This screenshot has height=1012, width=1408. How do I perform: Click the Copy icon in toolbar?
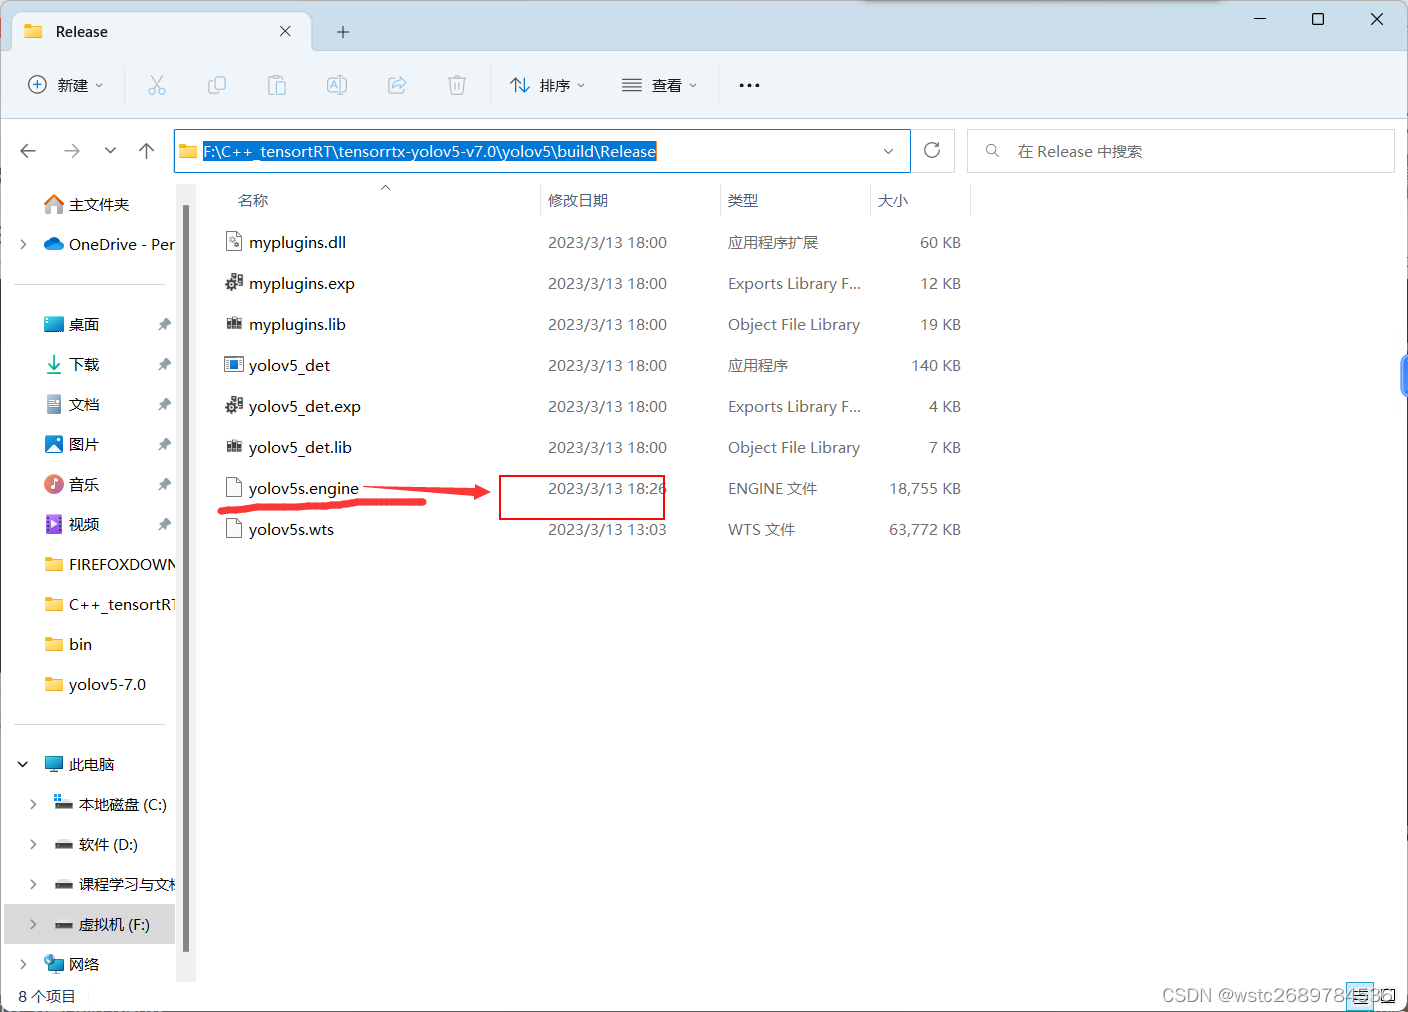click(x=217, y=85)
